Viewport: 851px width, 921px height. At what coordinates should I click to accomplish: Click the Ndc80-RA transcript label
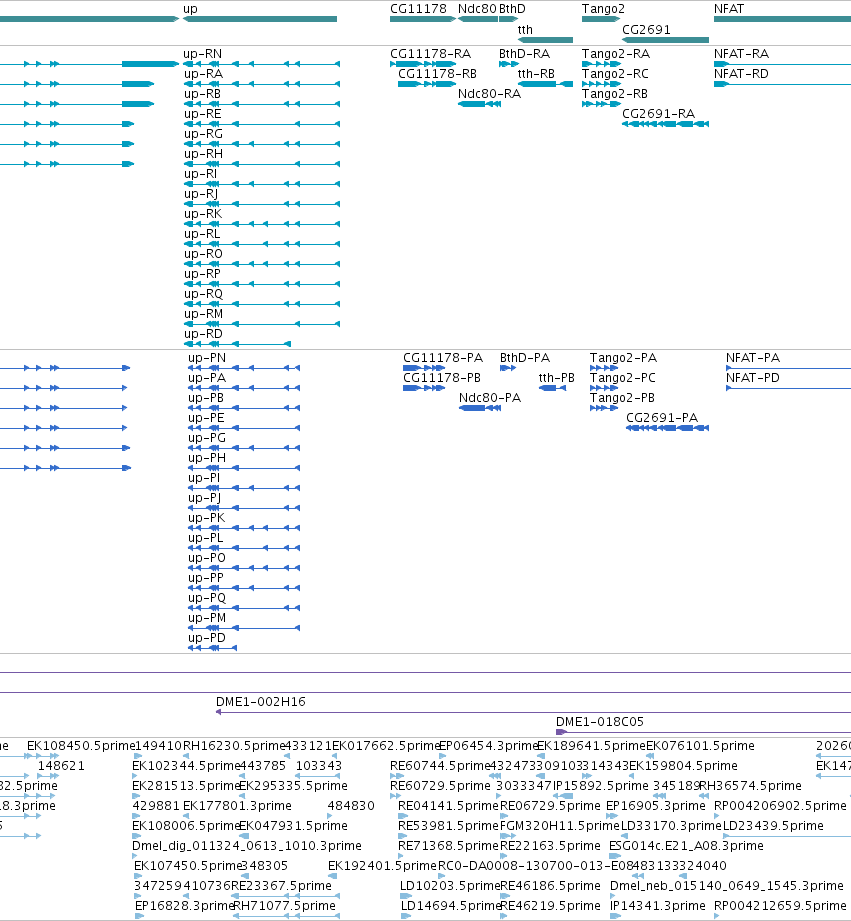(x=489, y=94)
